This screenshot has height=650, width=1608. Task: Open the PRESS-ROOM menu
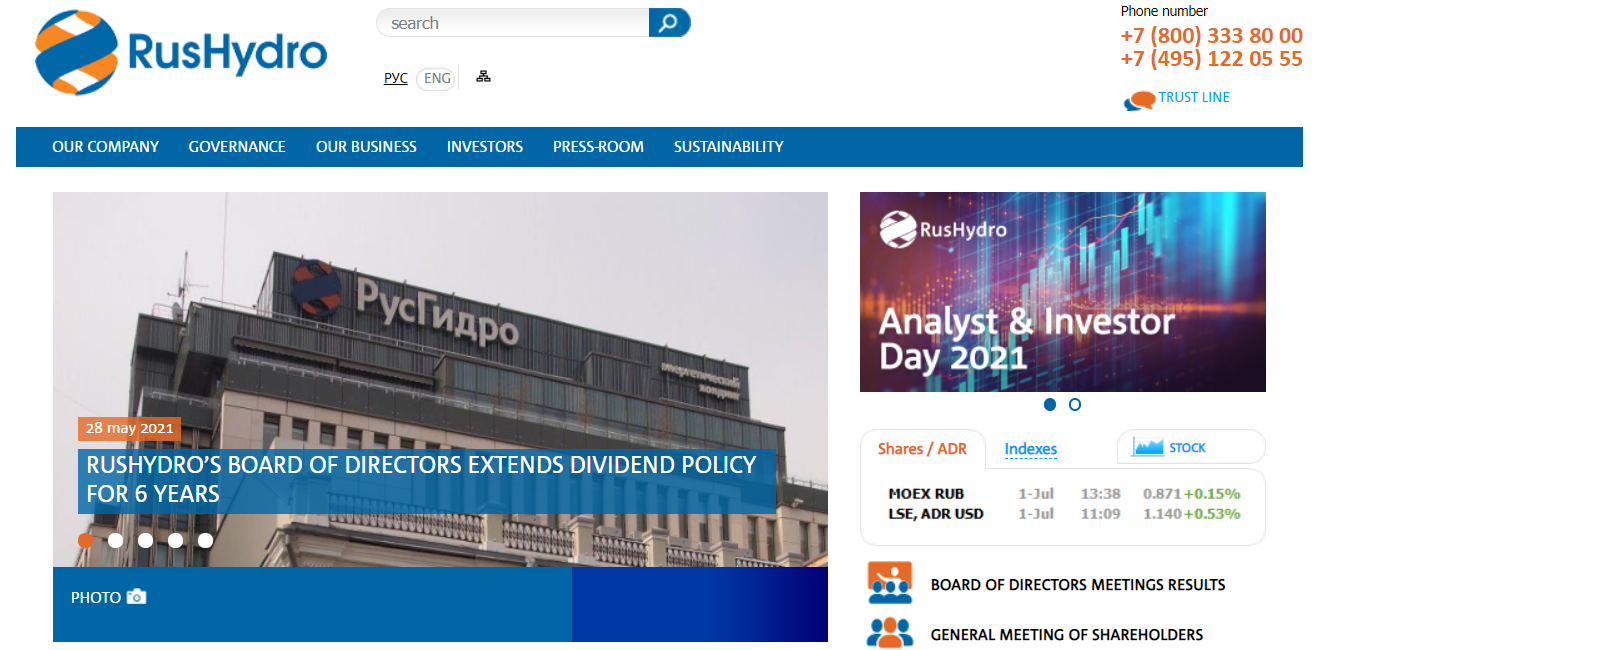(598, 147)
